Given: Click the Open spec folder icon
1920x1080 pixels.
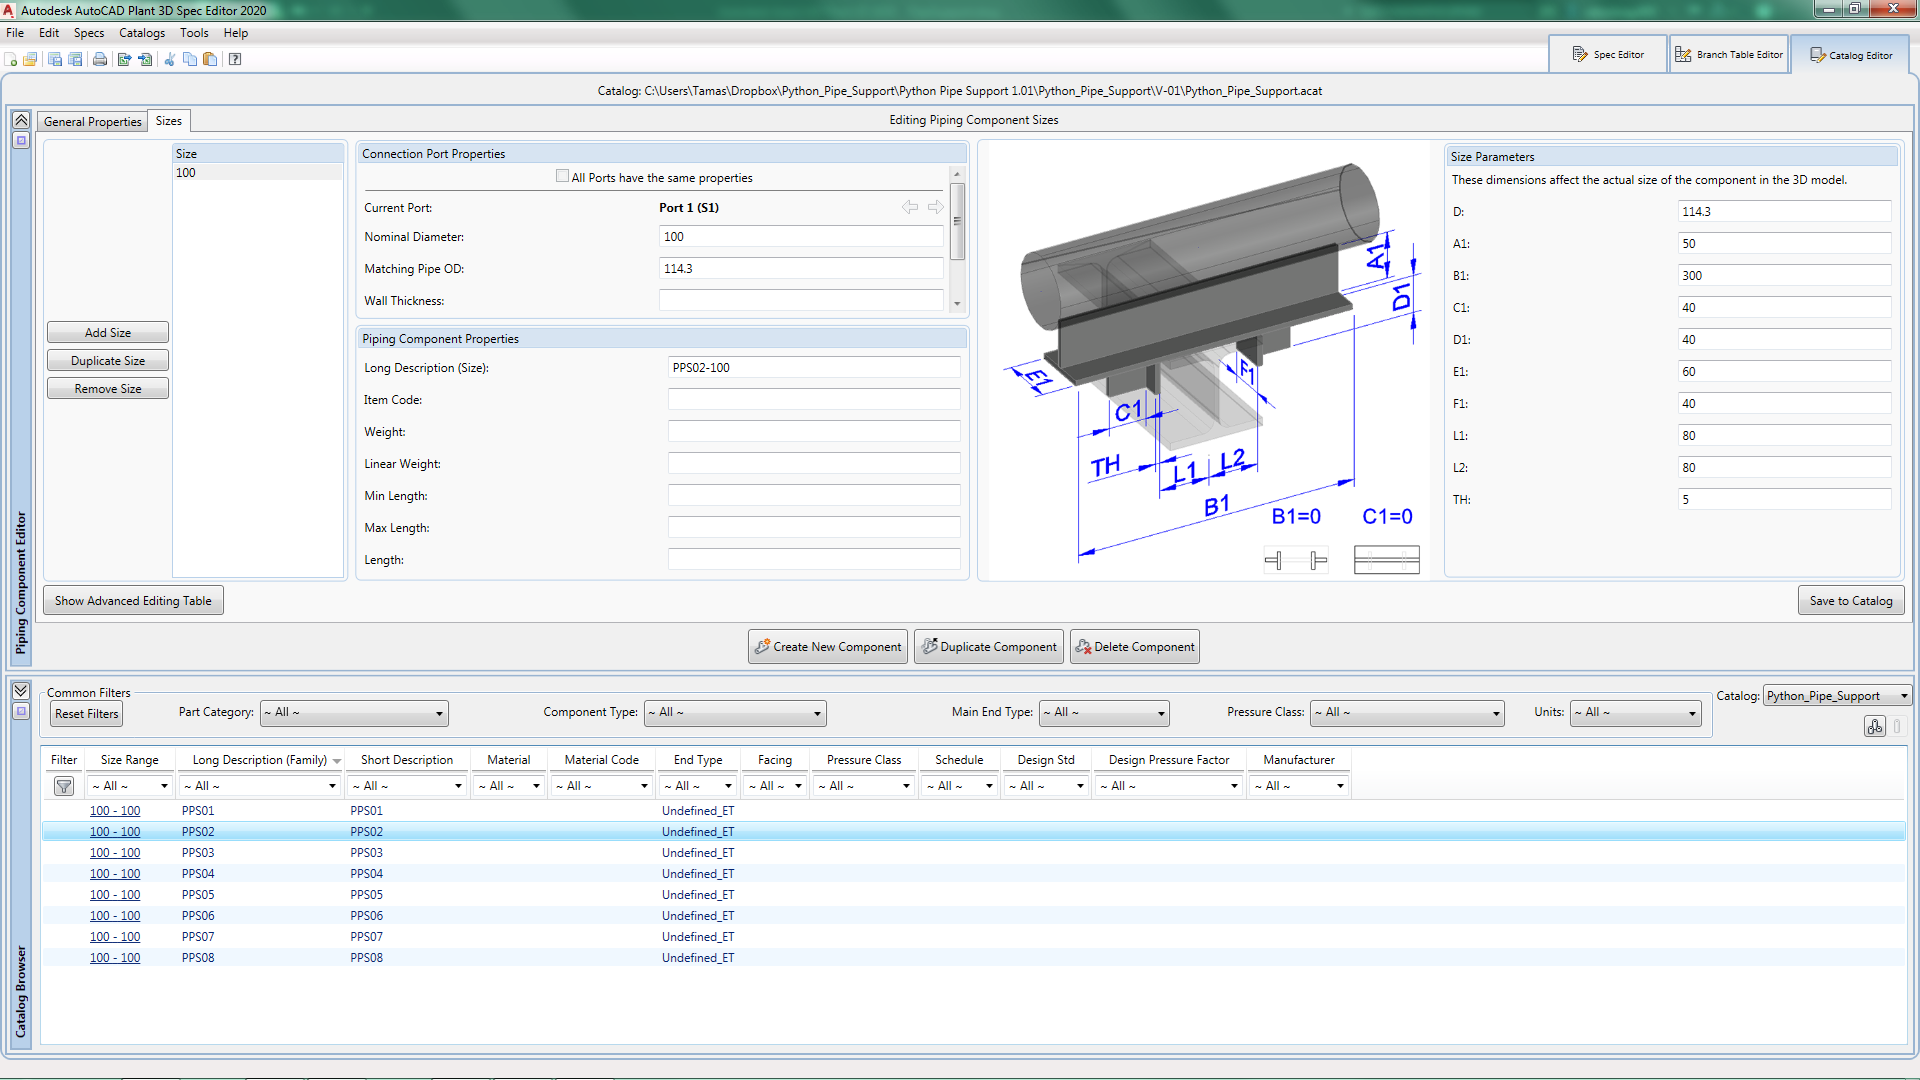Looking at the screenshot, I should (30, 59).
